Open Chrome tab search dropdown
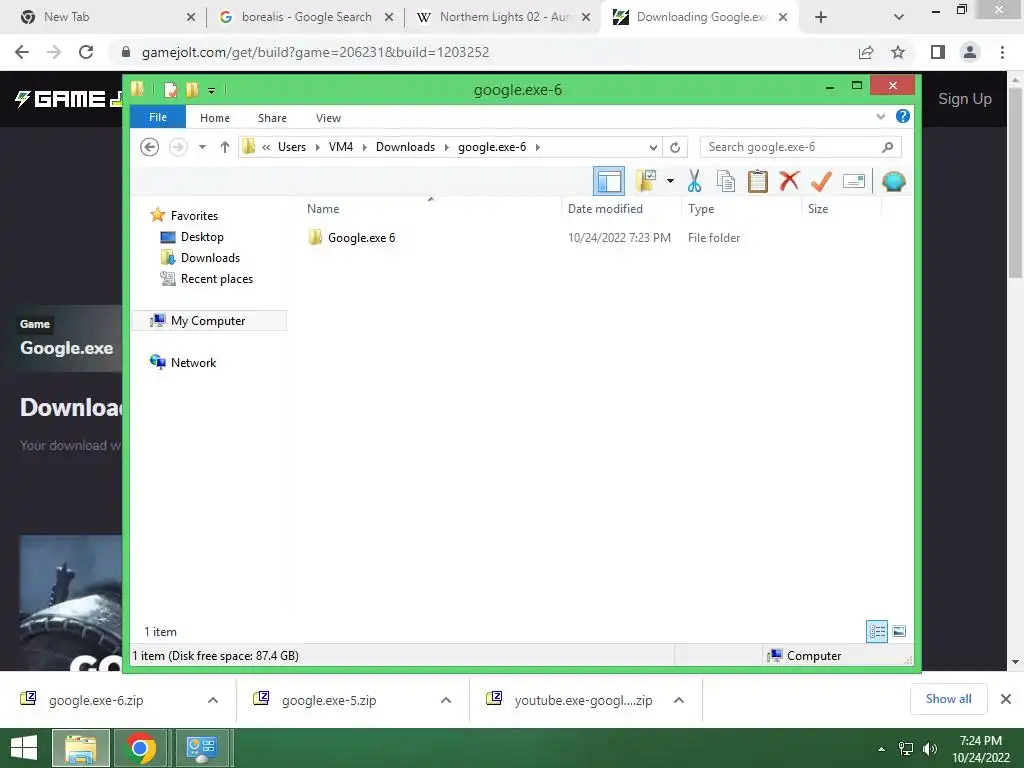 point(899,17)
